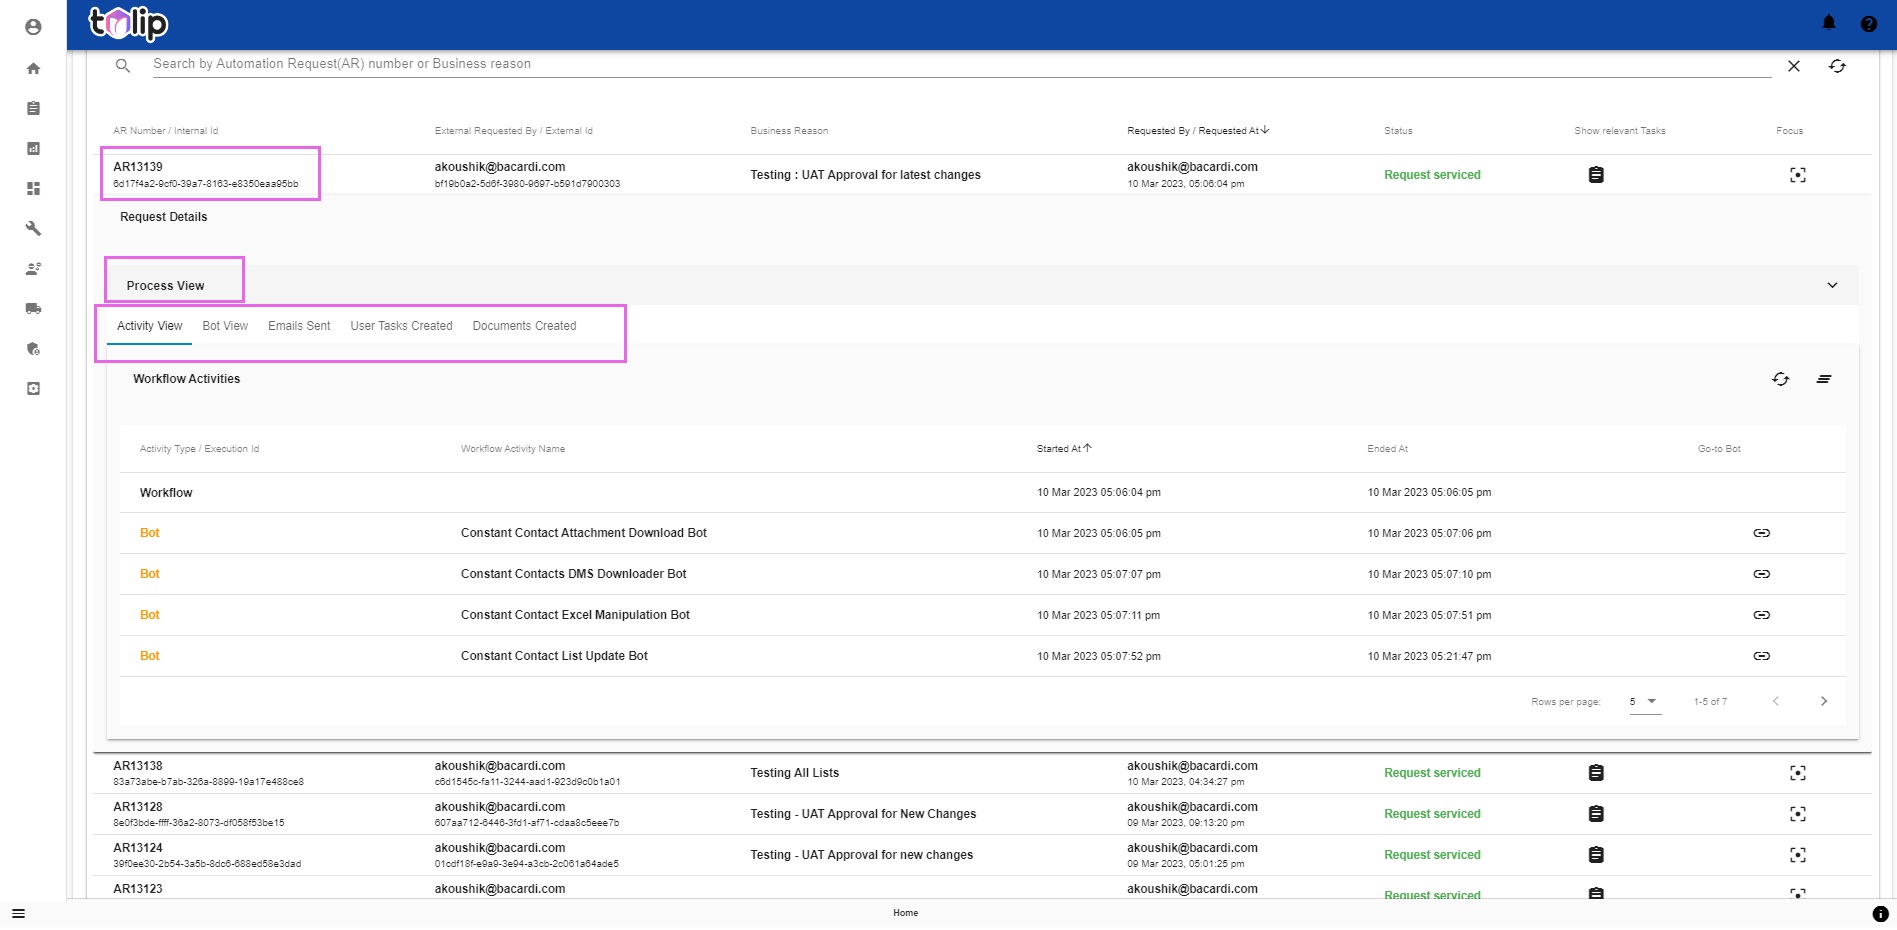1897x930 pixels.
Task: Open info icon in bottom right corner
Action: pos(1880,914)
